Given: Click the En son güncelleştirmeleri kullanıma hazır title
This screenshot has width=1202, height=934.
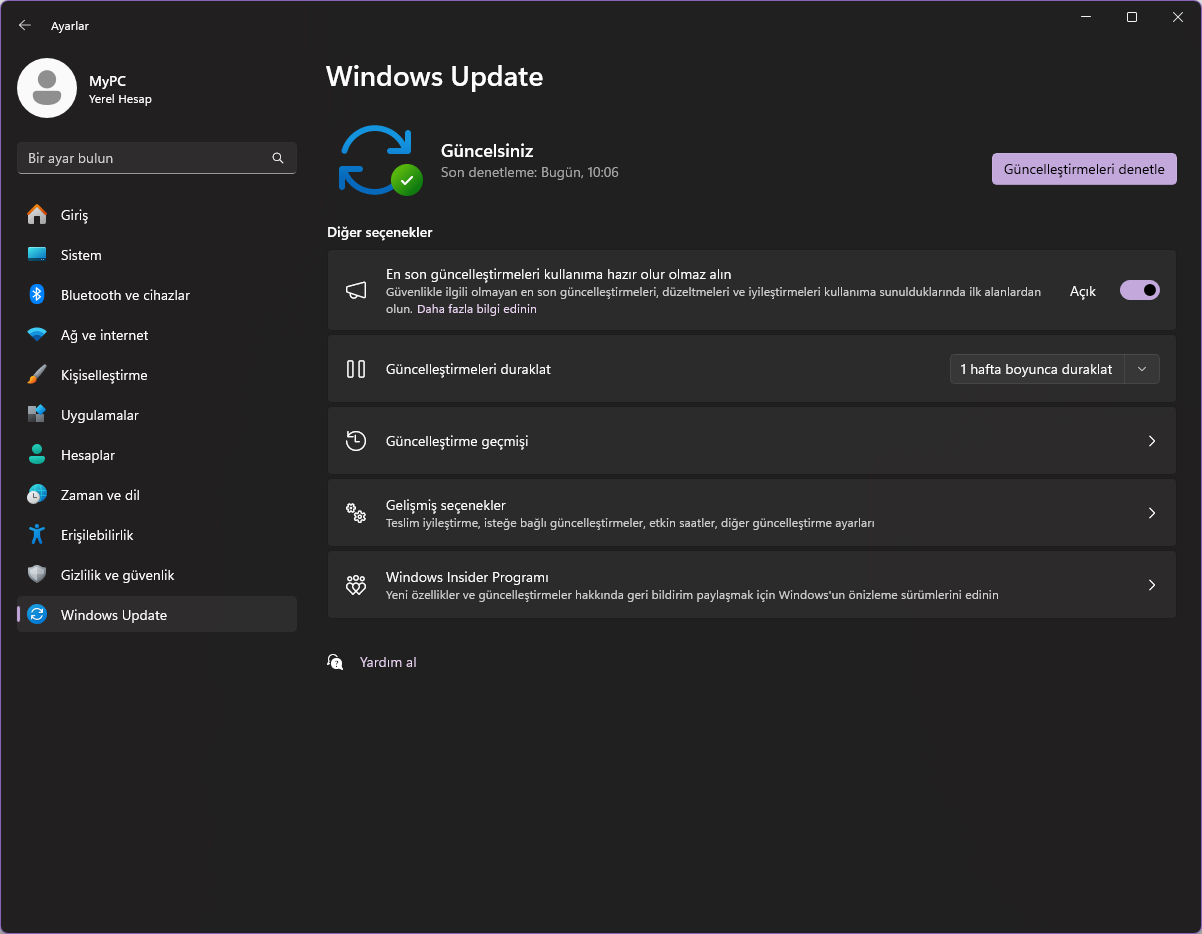Looking at the screenshot, I should [x=559, y=274].
